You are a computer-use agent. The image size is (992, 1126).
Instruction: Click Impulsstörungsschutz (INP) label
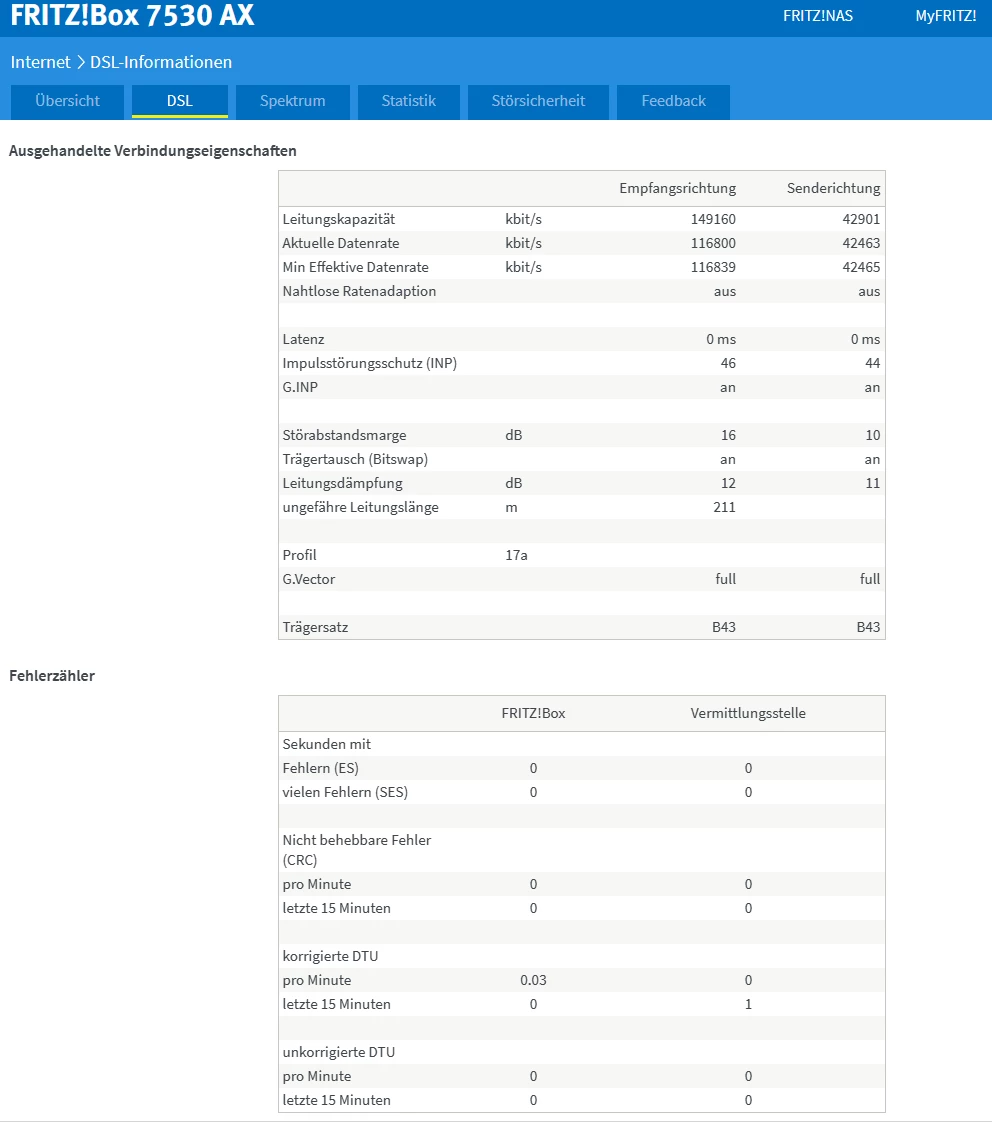coord(369,363)
